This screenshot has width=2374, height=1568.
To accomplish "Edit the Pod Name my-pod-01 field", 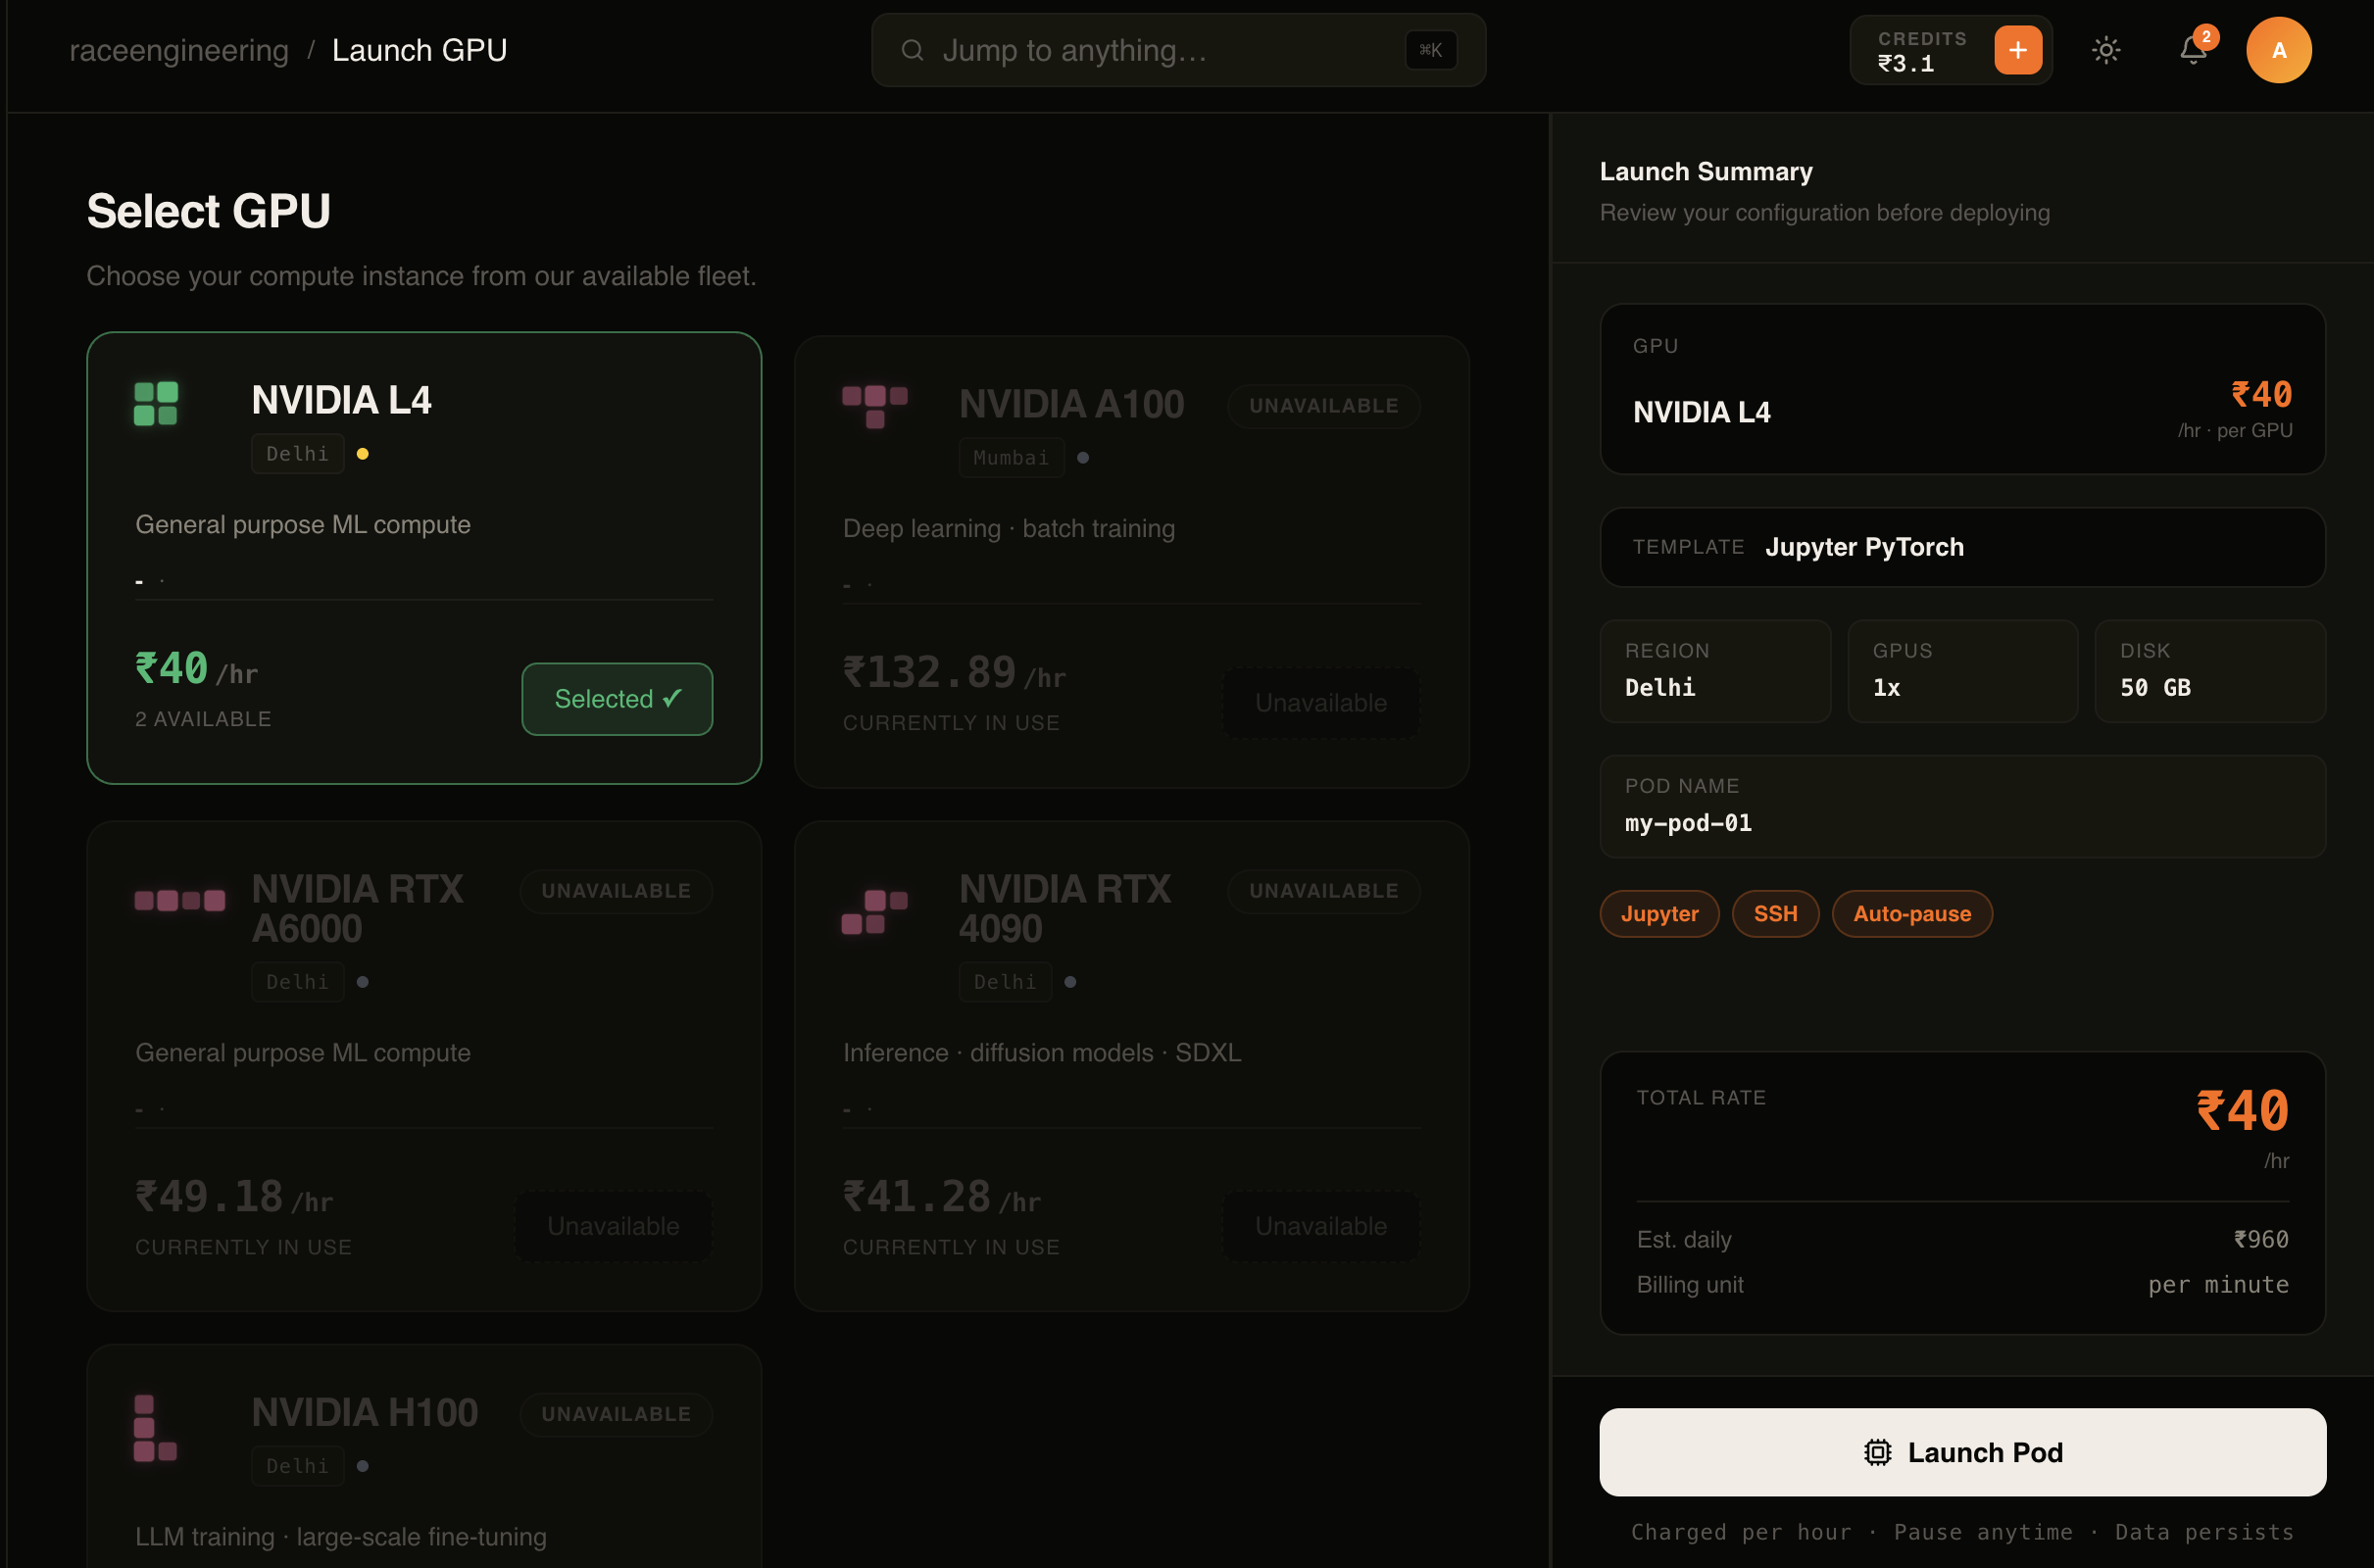I will click(1962, 807).
